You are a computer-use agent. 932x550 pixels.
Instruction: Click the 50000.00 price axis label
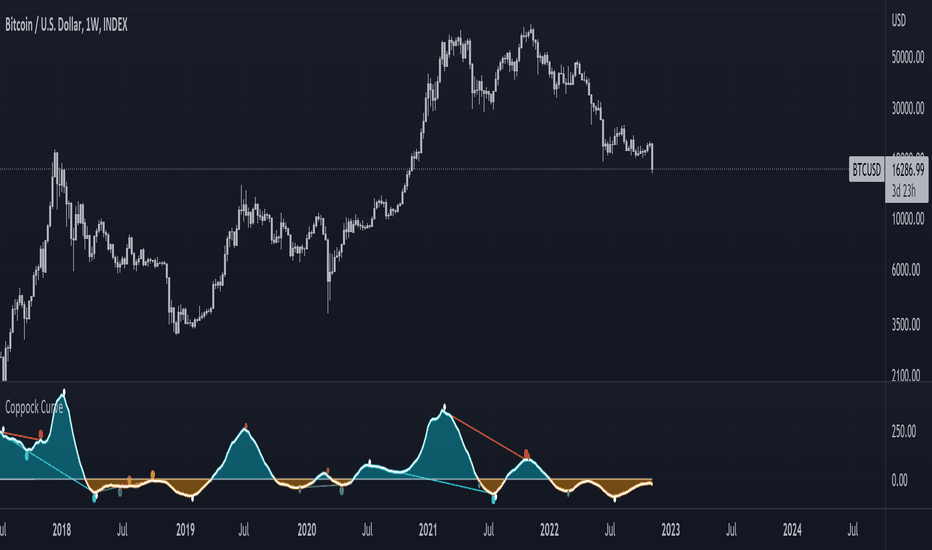[908, 57]
